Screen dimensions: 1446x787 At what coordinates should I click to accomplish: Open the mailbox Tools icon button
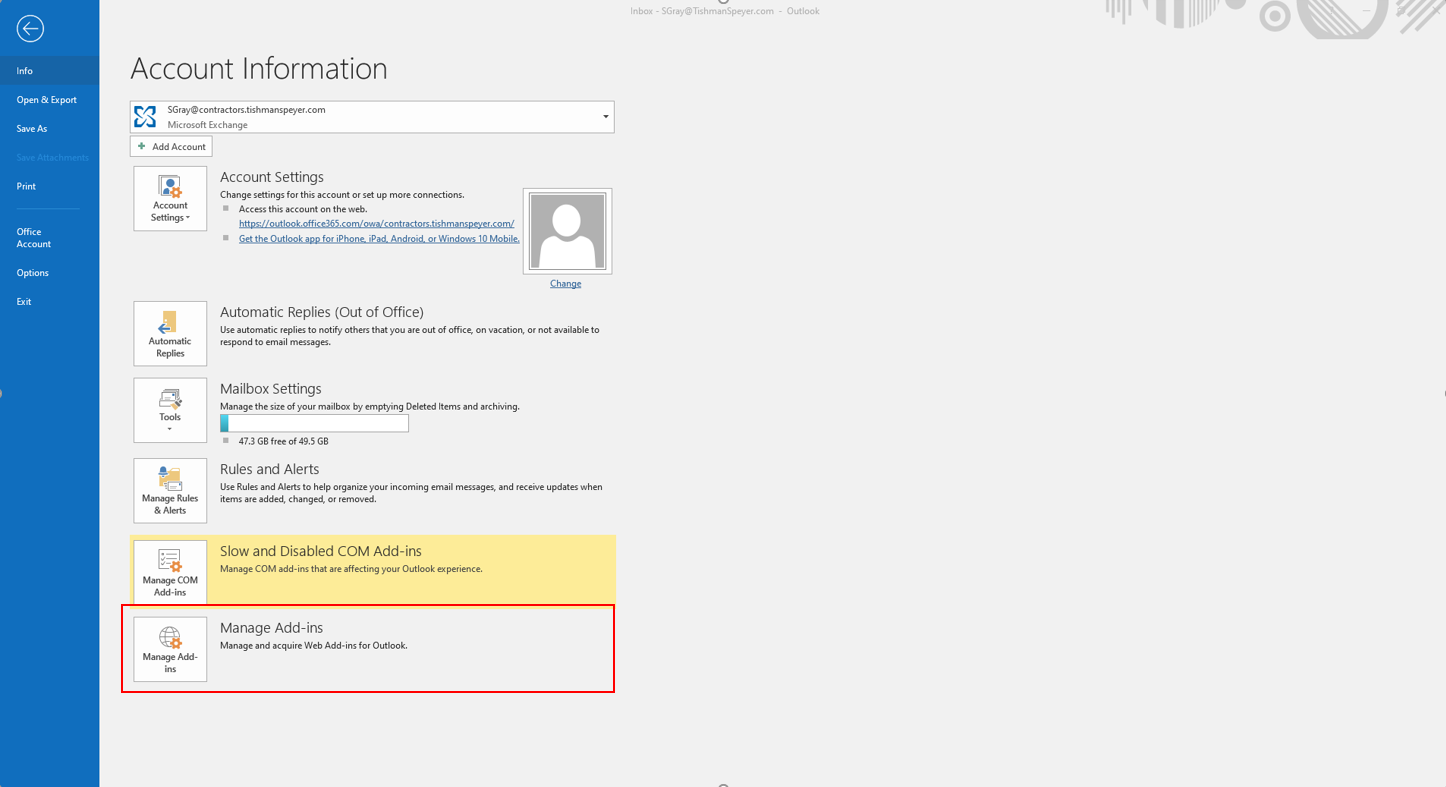pyautogui.click(x=170, y=410)
